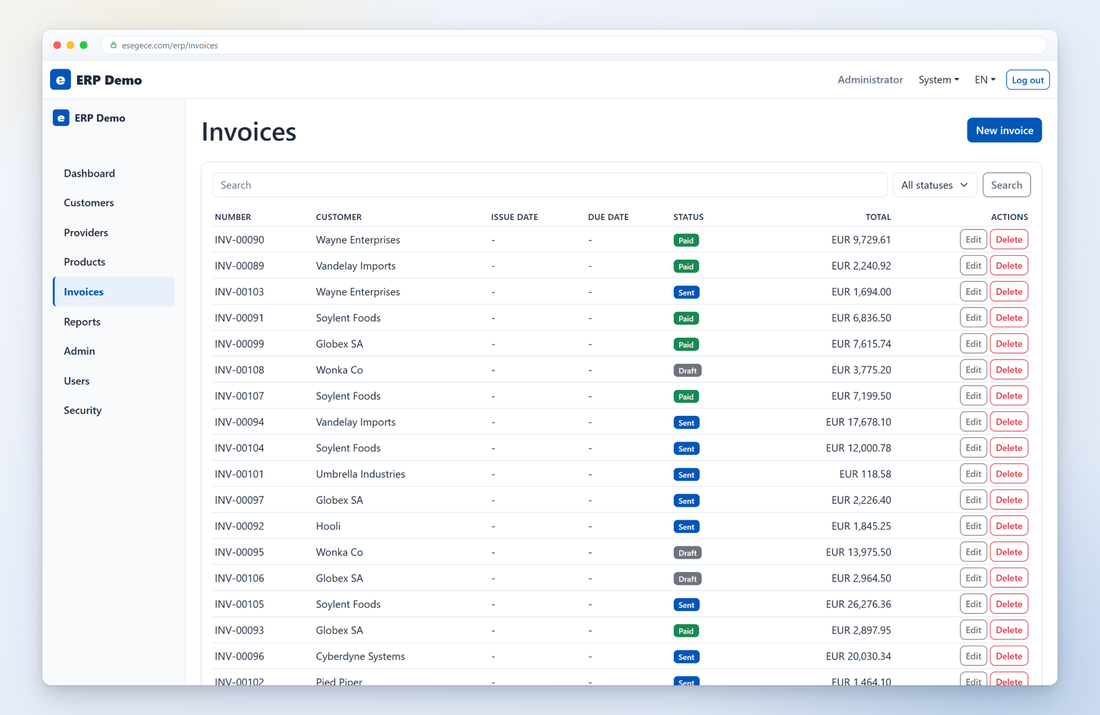Open Providers in the sidebar
The image size is (1100, 715).
[x=114, y=232]
